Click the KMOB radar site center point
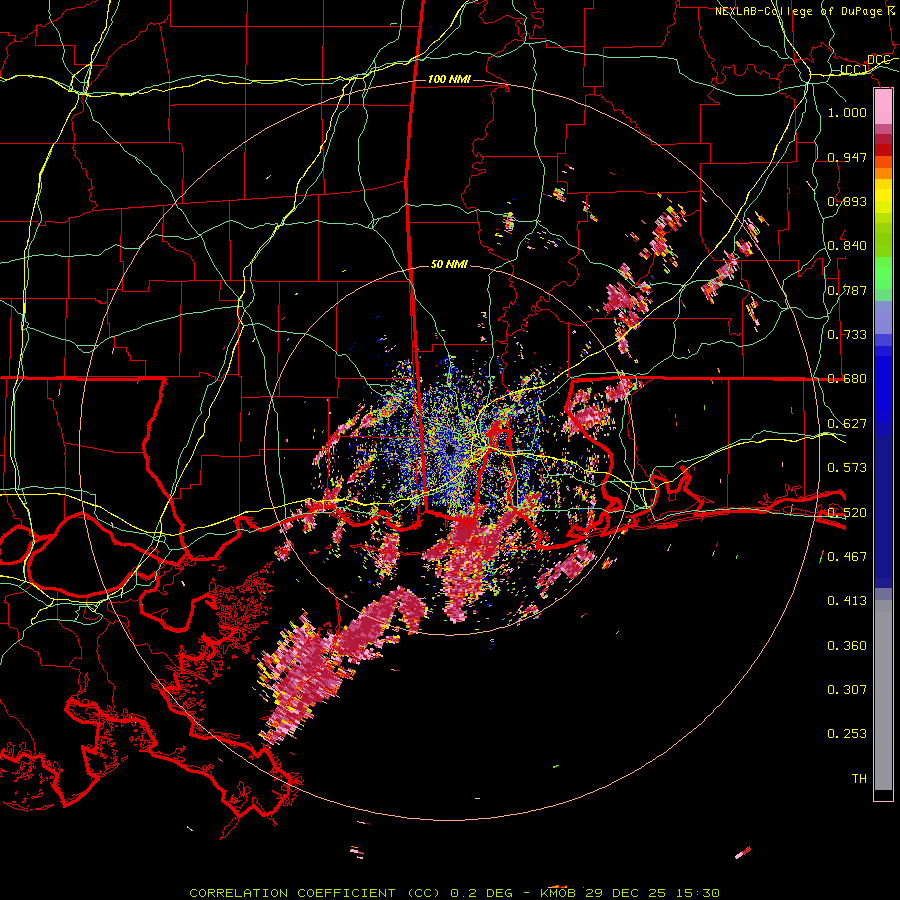The width and height of the screenshot is (900, 900). pyautogui.click(x=450, y=449)
